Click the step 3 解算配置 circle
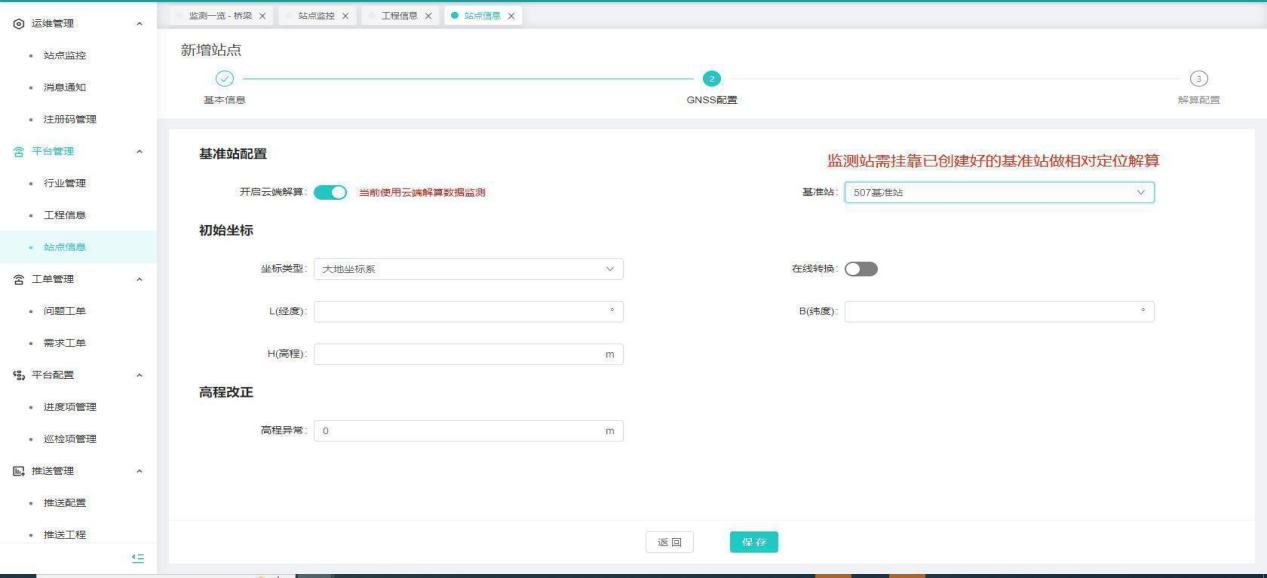 1200,79
